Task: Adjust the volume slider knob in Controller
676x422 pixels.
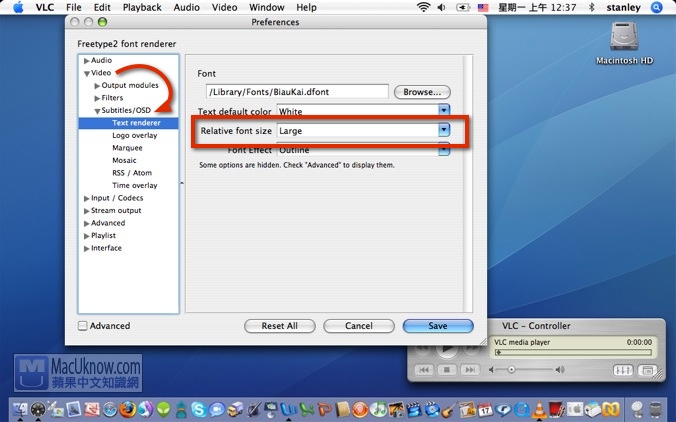Action: pyautogui.click(x=511, y=369)
